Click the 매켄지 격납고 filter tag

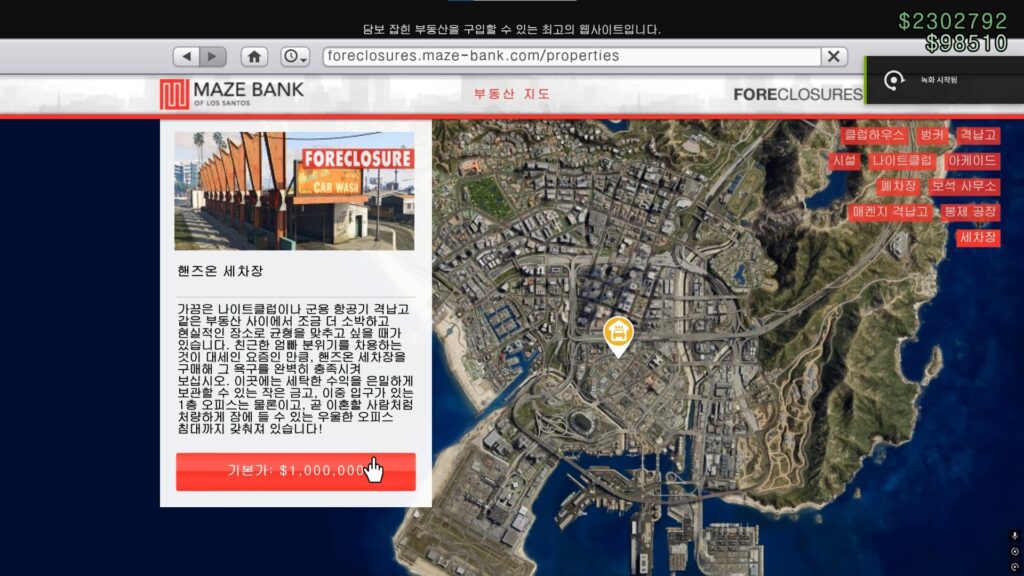(x=890, y=212)
